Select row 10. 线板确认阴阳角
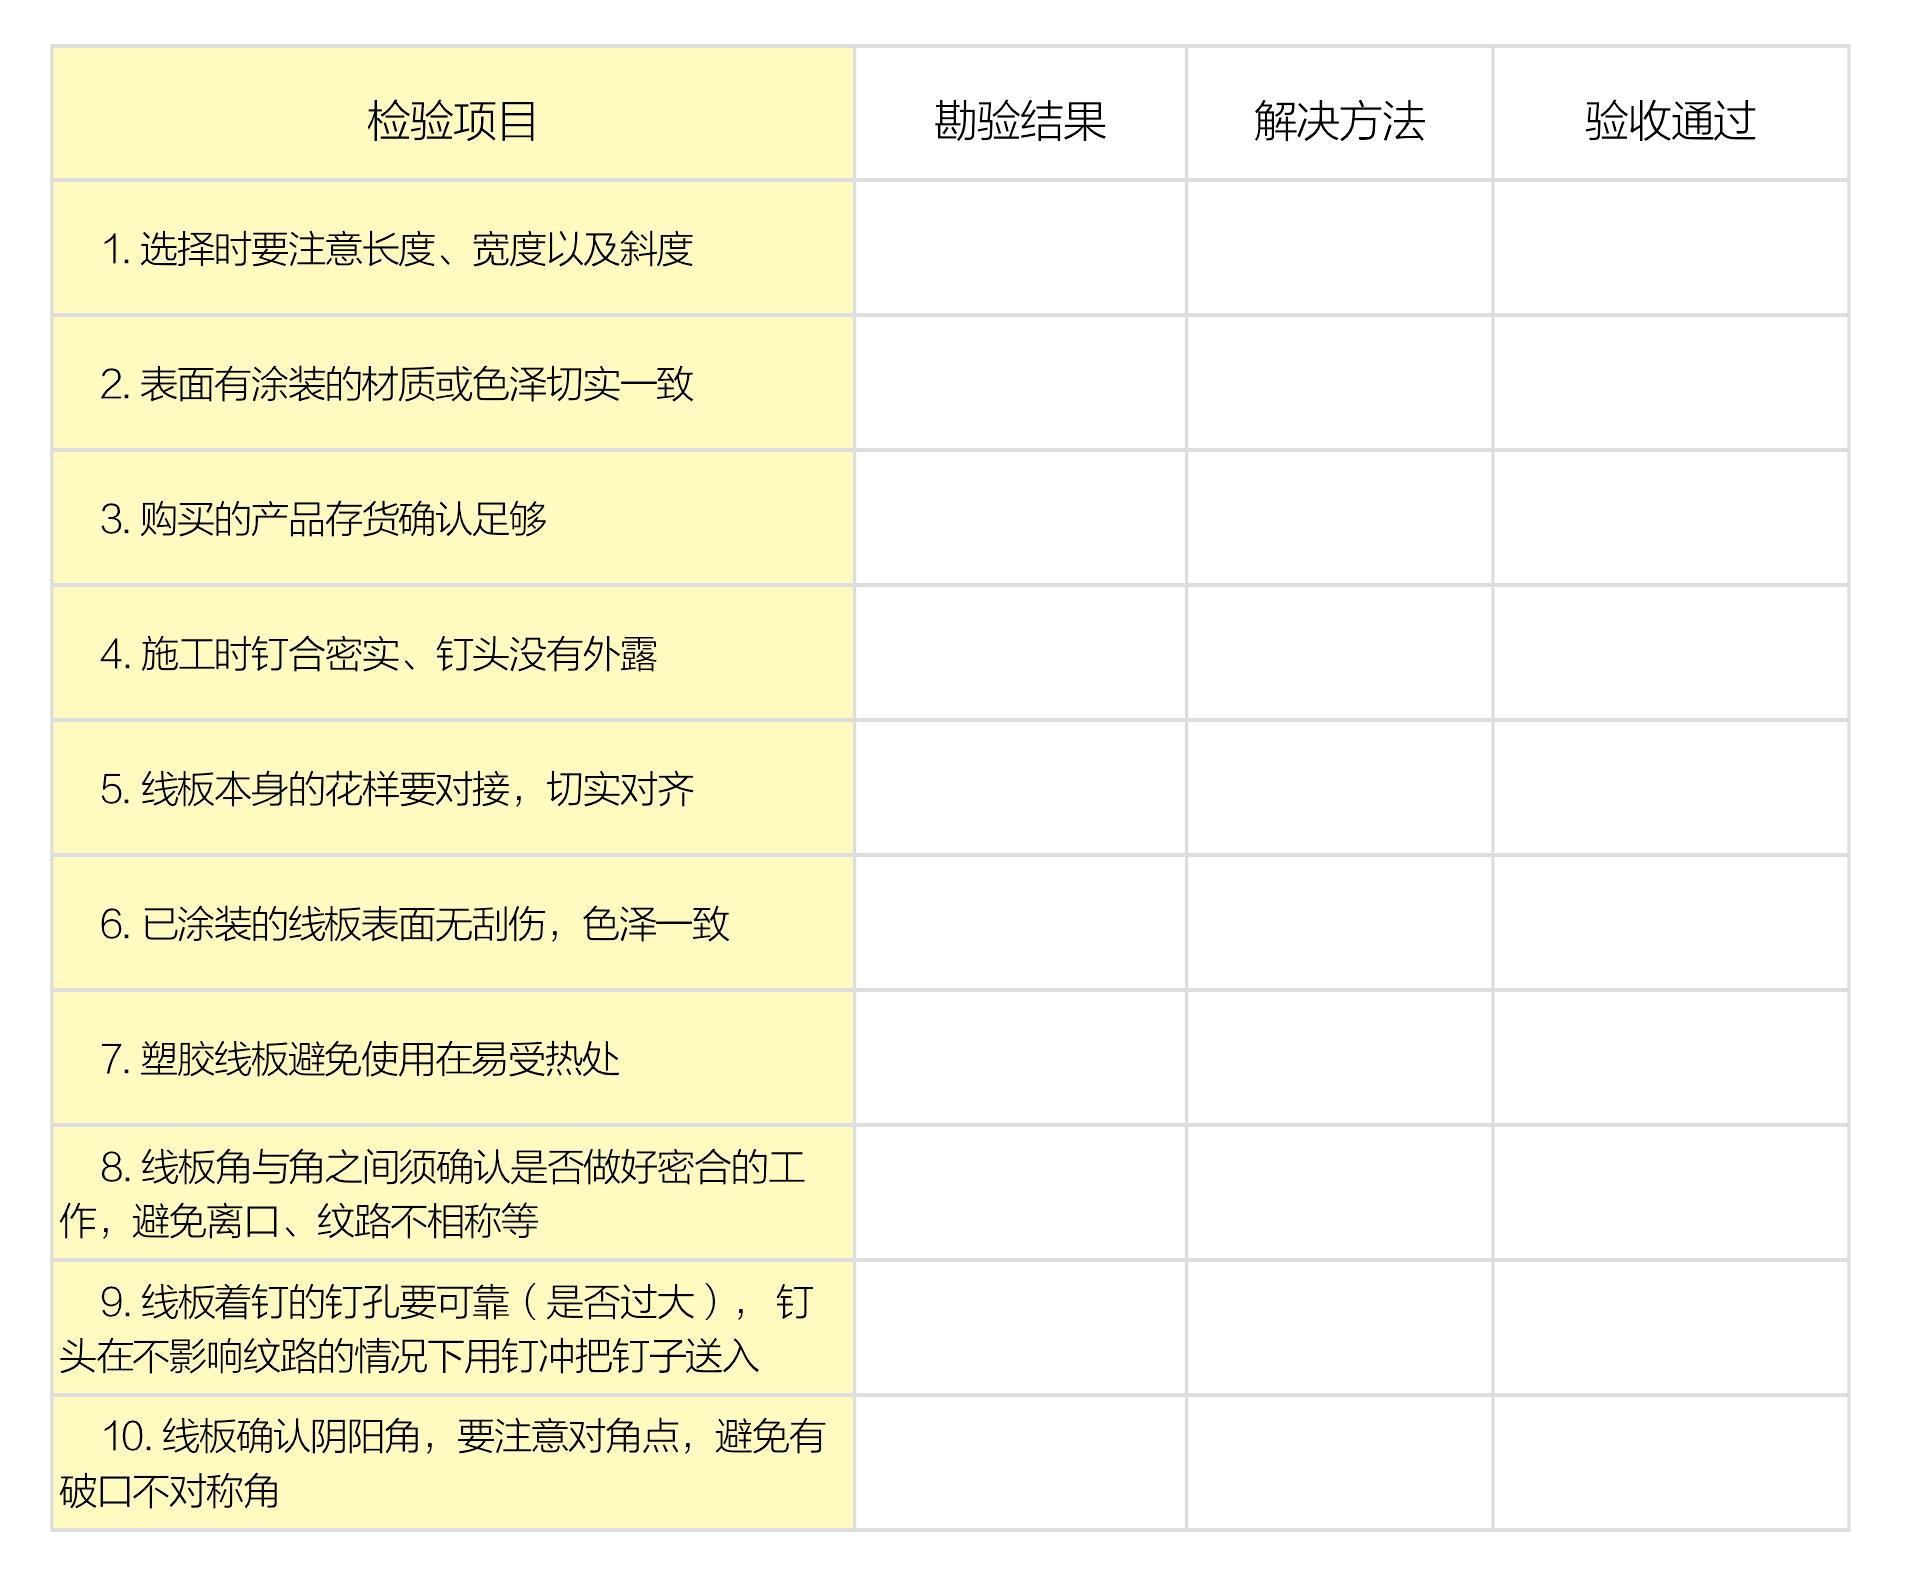This screenshot has height=1572, width=1928. (453, 1463)
